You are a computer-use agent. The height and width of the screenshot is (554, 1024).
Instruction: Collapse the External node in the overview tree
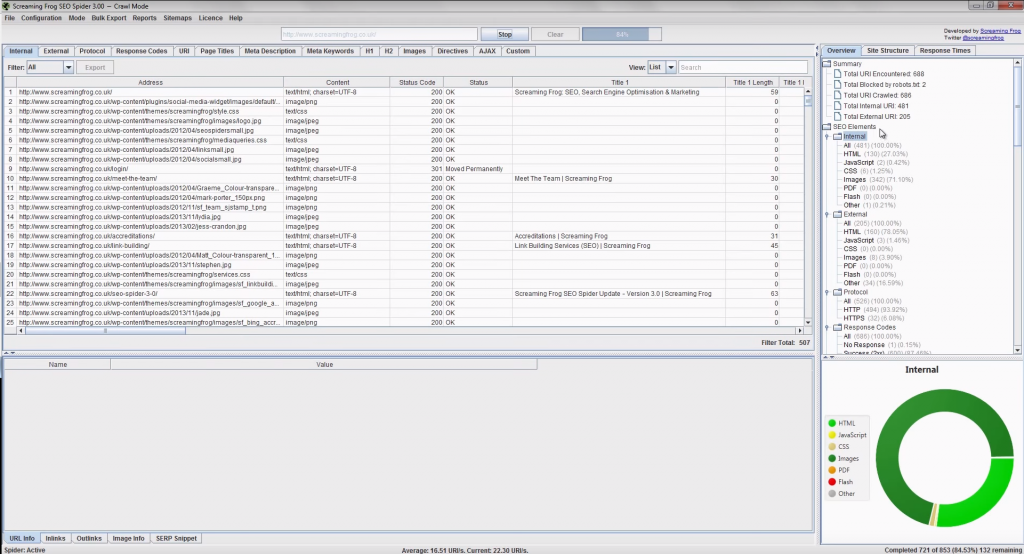[827, 214]
